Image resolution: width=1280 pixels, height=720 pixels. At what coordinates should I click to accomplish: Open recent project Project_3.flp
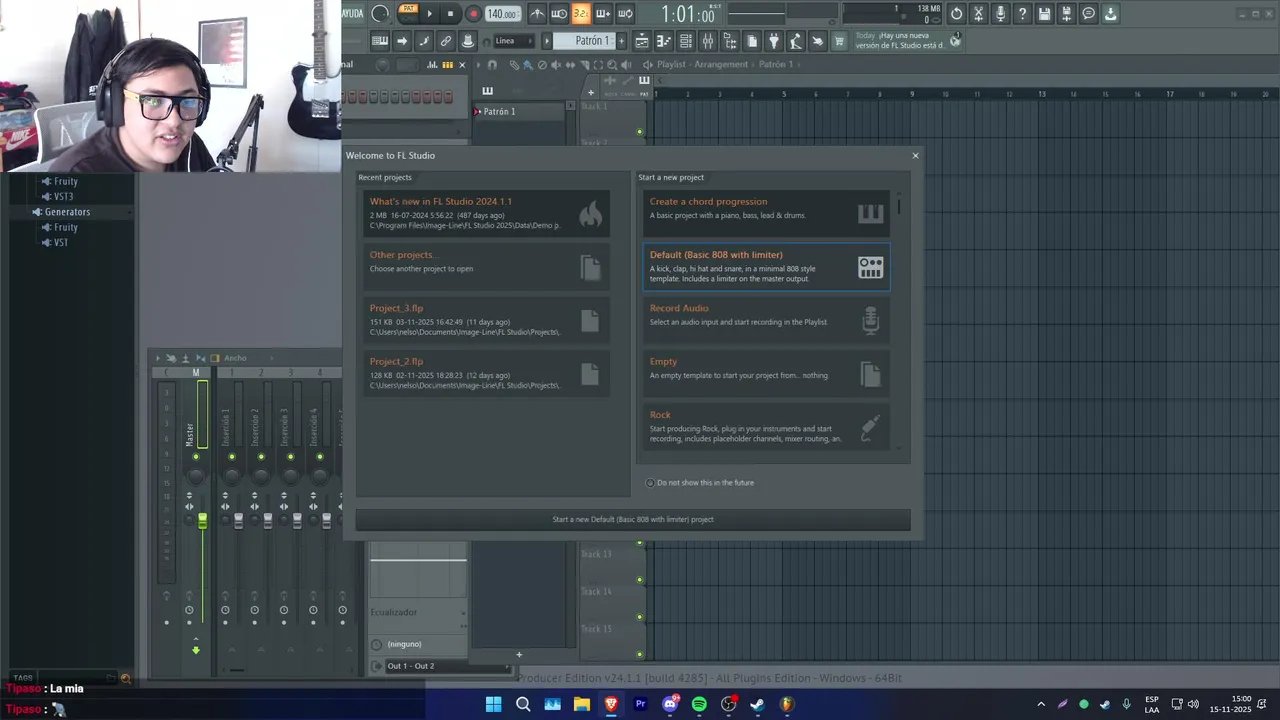click(x=486, y=319)
